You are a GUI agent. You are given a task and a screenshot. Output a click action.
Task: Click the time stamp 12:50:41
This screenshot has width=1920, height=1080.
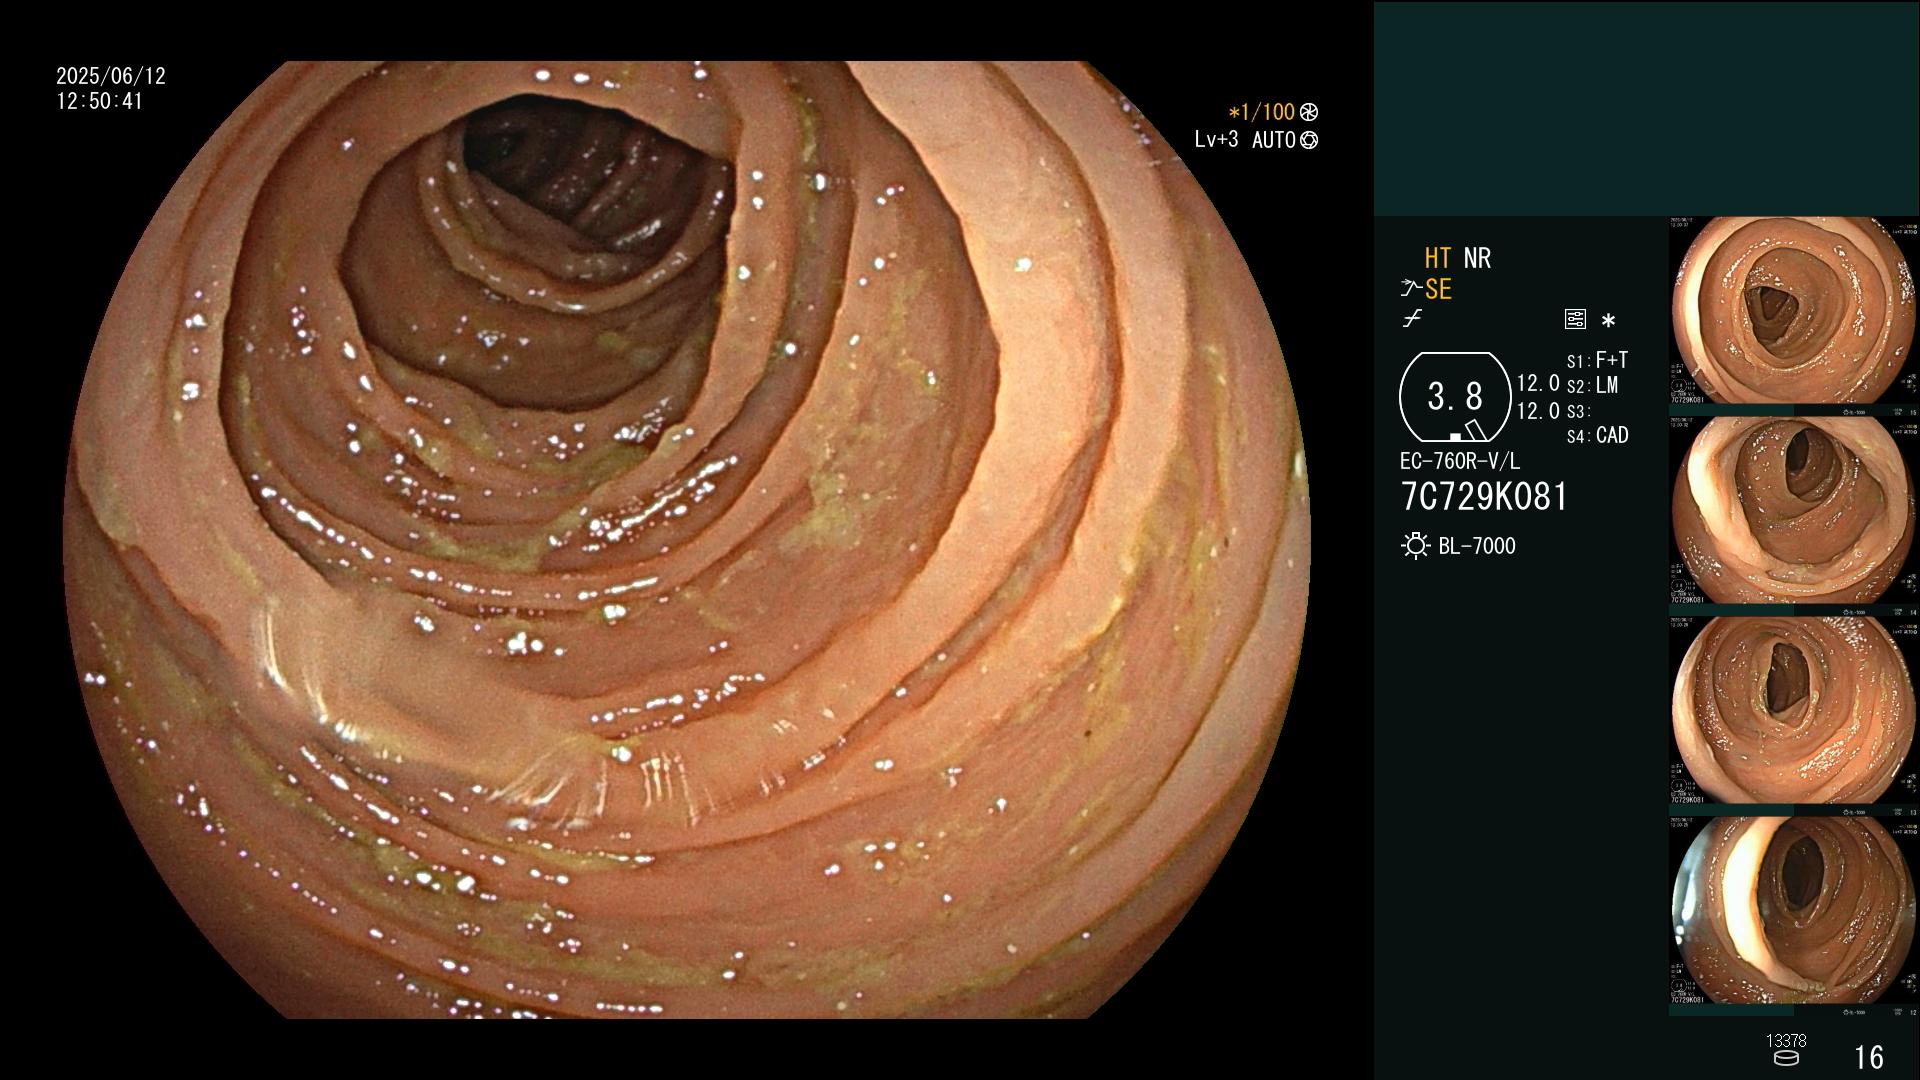pos(100,102)
